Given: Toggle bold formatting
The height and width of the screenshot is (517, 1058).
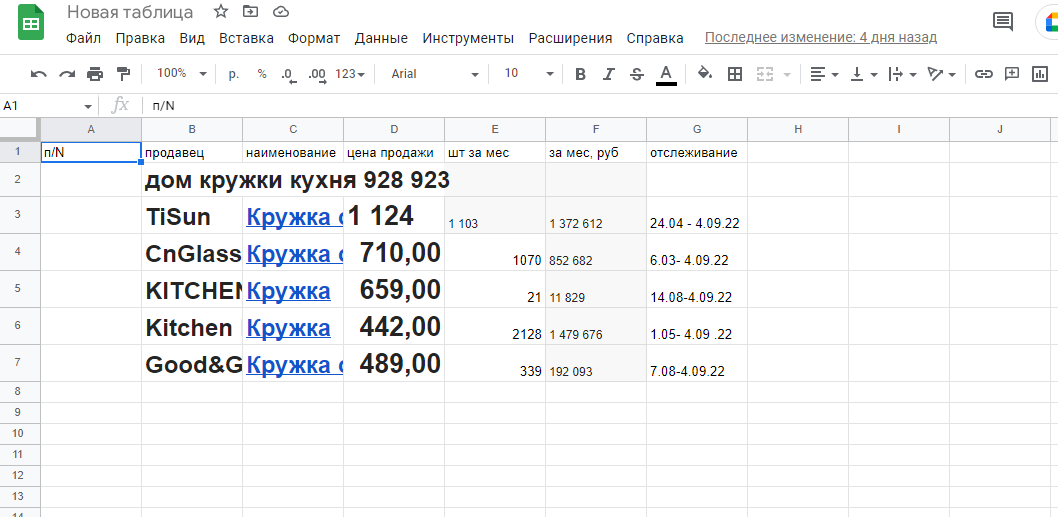Looking at the screenshot, I should 580,74.
